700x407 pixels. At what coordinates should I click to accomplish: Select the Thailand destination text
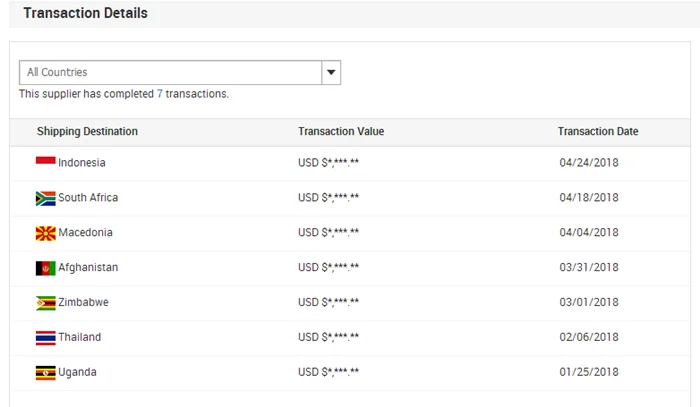pos(79,338)
